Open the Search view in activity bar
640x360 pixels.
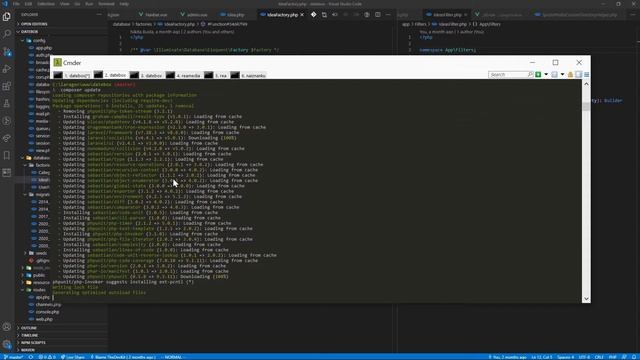click(x=7, y=34)
